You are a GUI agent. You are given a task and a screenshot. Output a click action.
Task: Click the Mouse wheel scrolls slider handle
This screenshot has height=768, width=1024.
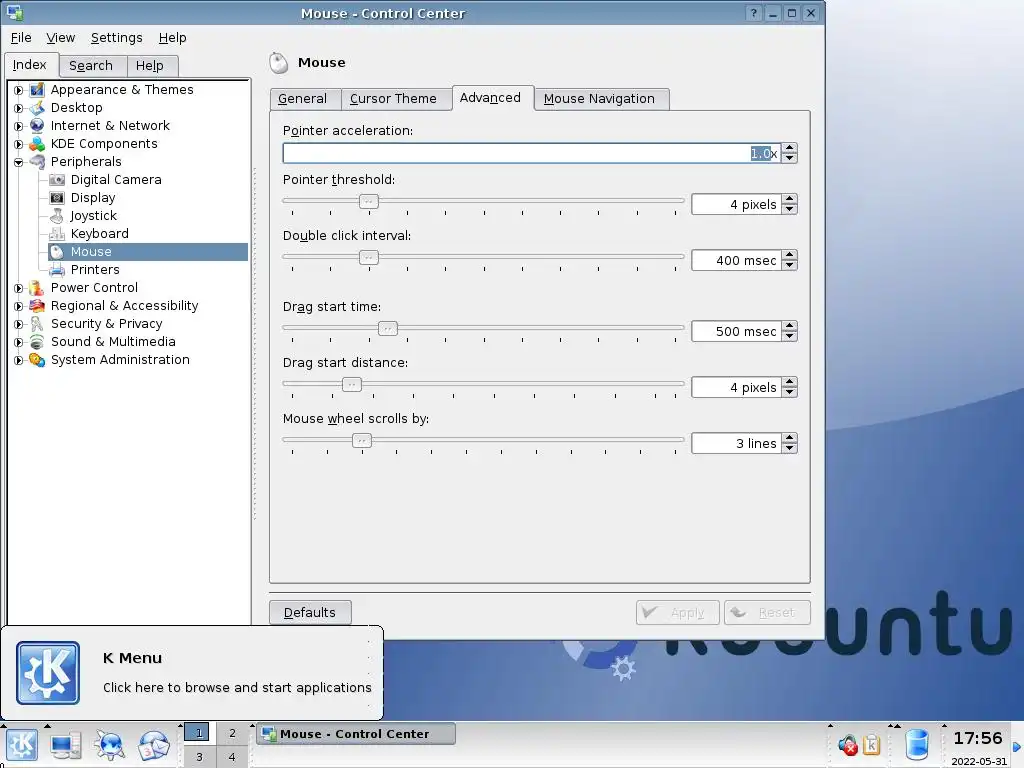(362, 441)
